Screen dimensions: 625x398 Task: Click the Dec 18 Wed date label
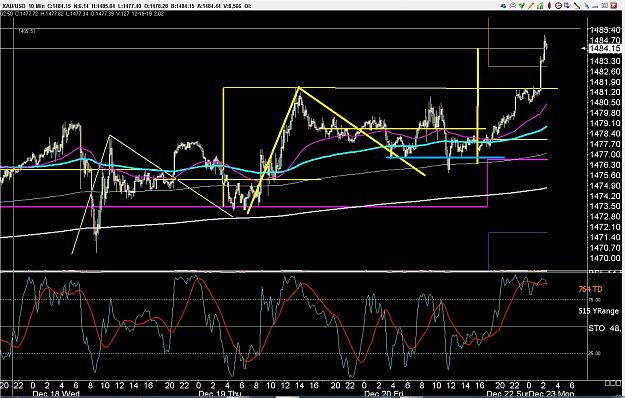(x=56, y=394)
